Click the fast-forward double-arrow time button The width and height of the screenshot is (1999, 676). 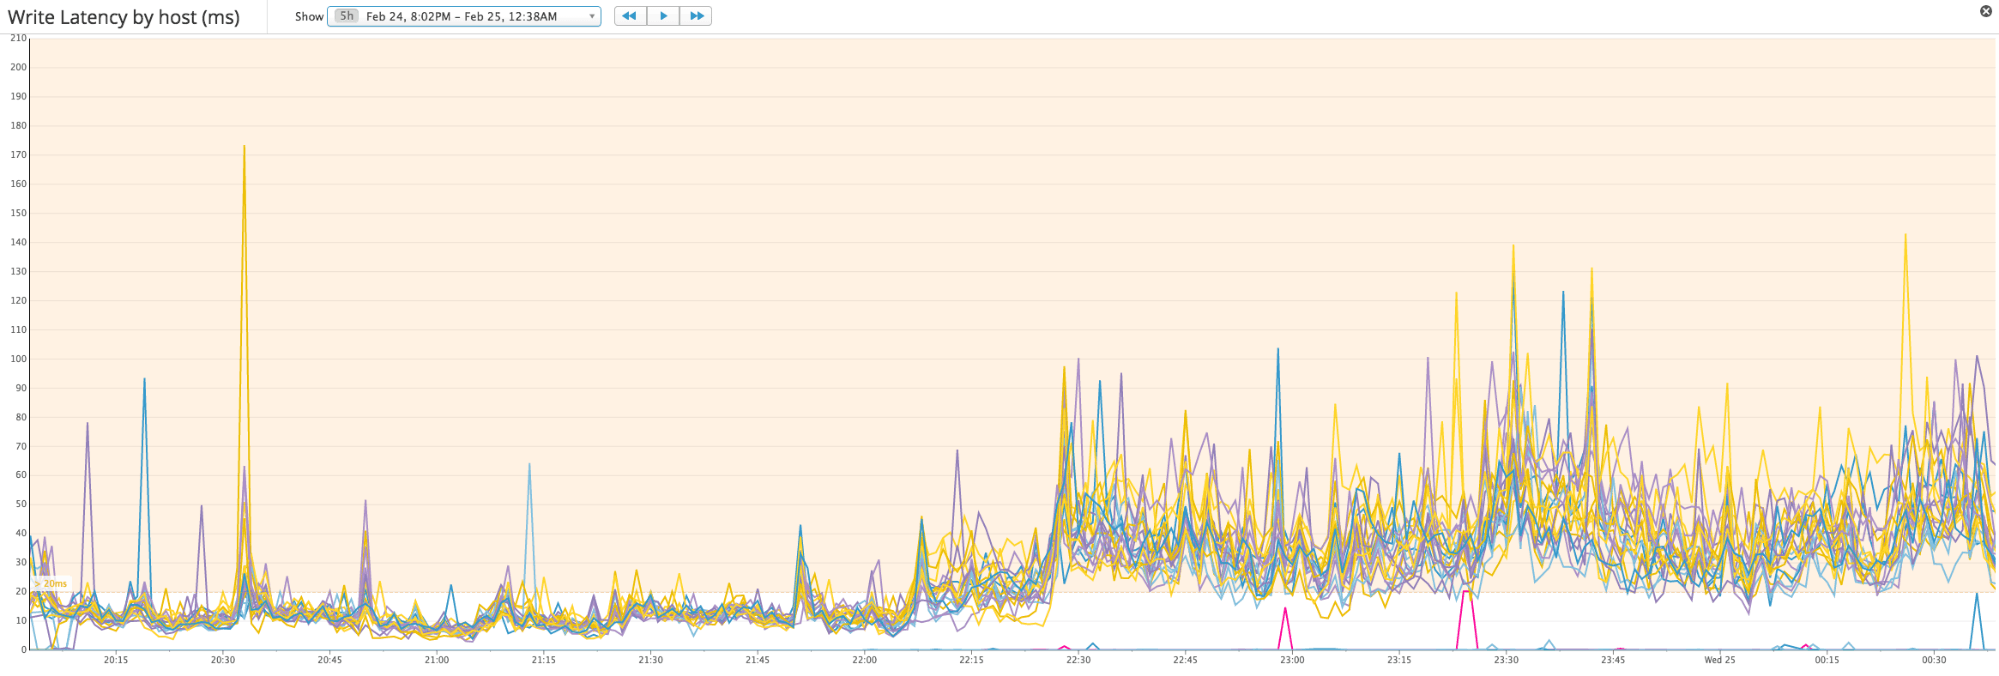point(696,16)
